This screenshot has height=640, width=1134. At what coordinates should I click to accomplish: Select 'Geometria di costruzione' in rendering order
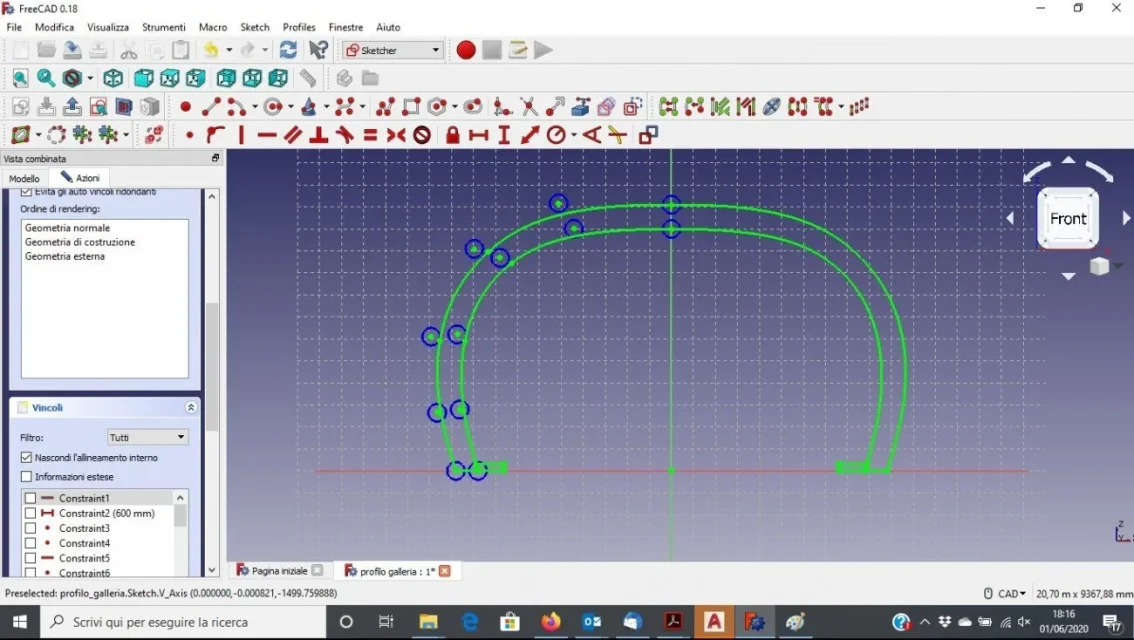coord(79,242)
